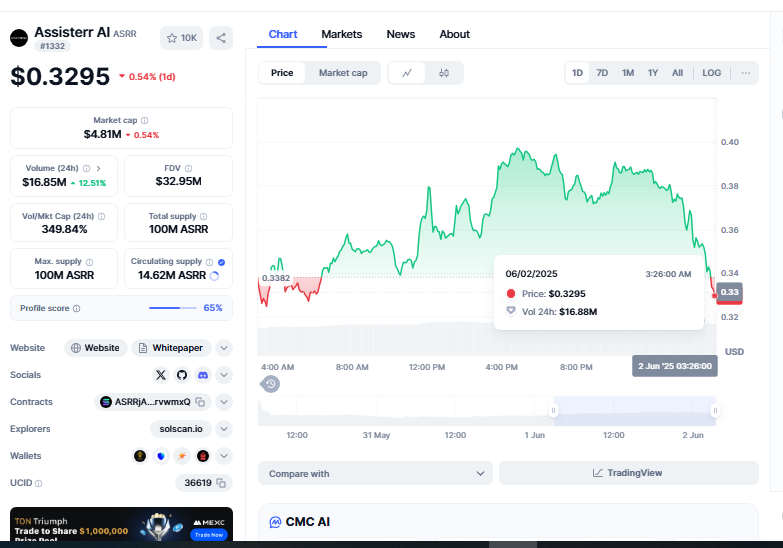The height and width of the screenshot is (548, 783).
Task: Expand the Wallets chevron
Action: pyautogui.click(x=224, y=456)
